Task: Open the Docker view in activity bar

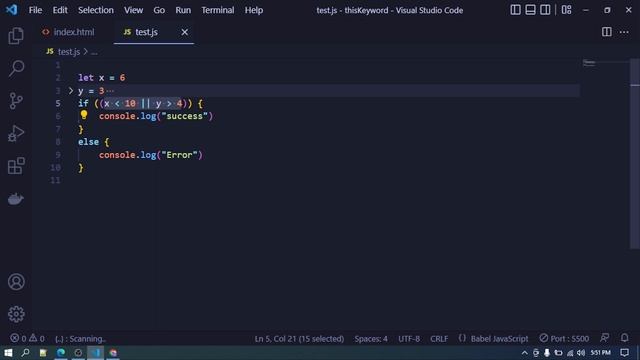Action: pyautogui.click(x=16, y=199)
